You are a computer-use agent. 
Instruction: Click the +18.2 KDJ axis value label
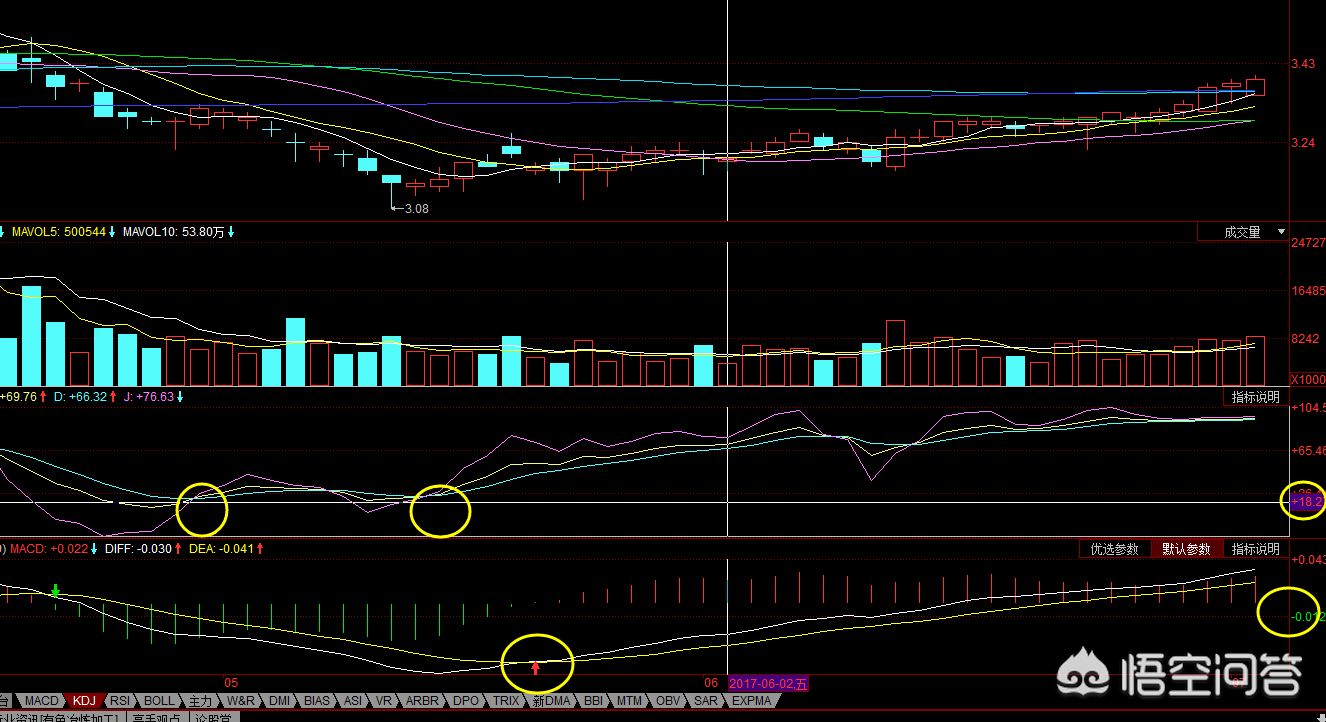click(x=1304, y=500)
